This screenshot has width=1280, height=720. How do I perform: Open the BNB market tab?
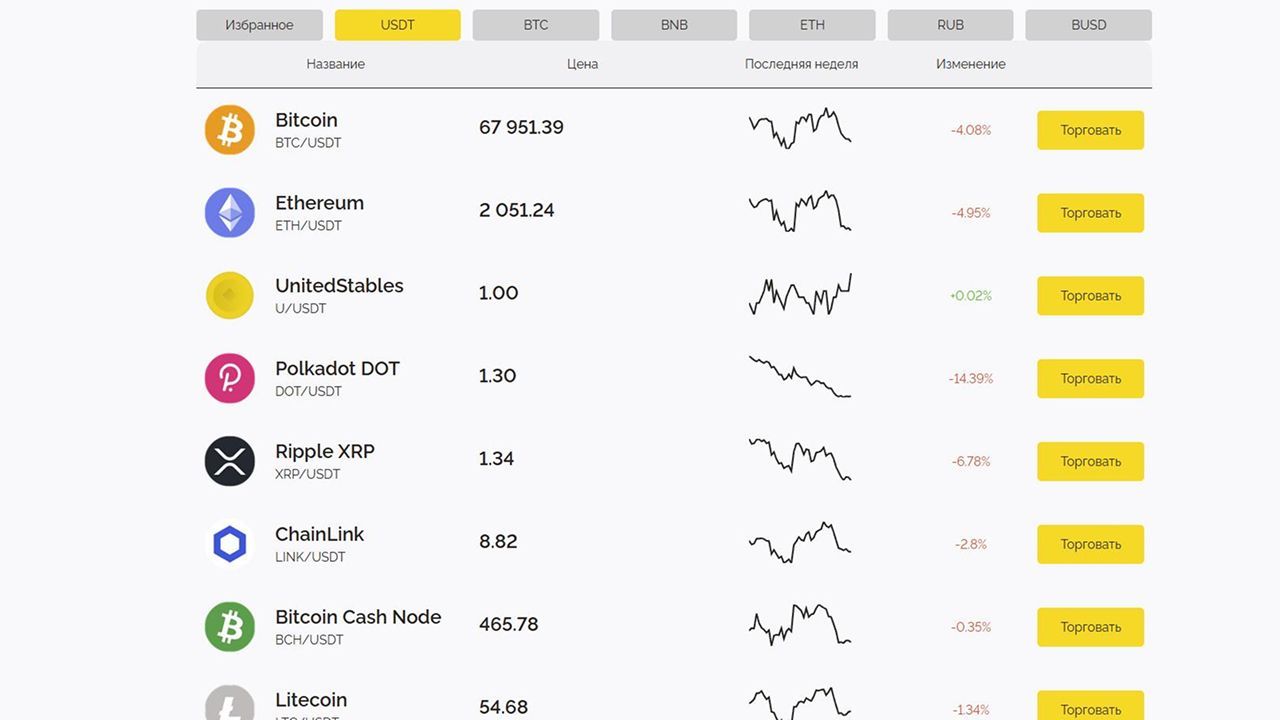[x=674, y=25]
